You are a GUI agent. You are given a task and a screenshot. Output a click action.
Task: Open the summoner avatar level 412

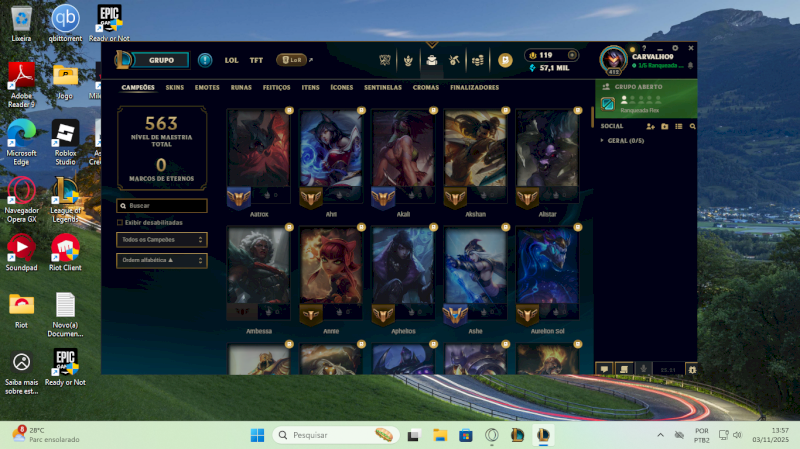(x=613, y=60)
